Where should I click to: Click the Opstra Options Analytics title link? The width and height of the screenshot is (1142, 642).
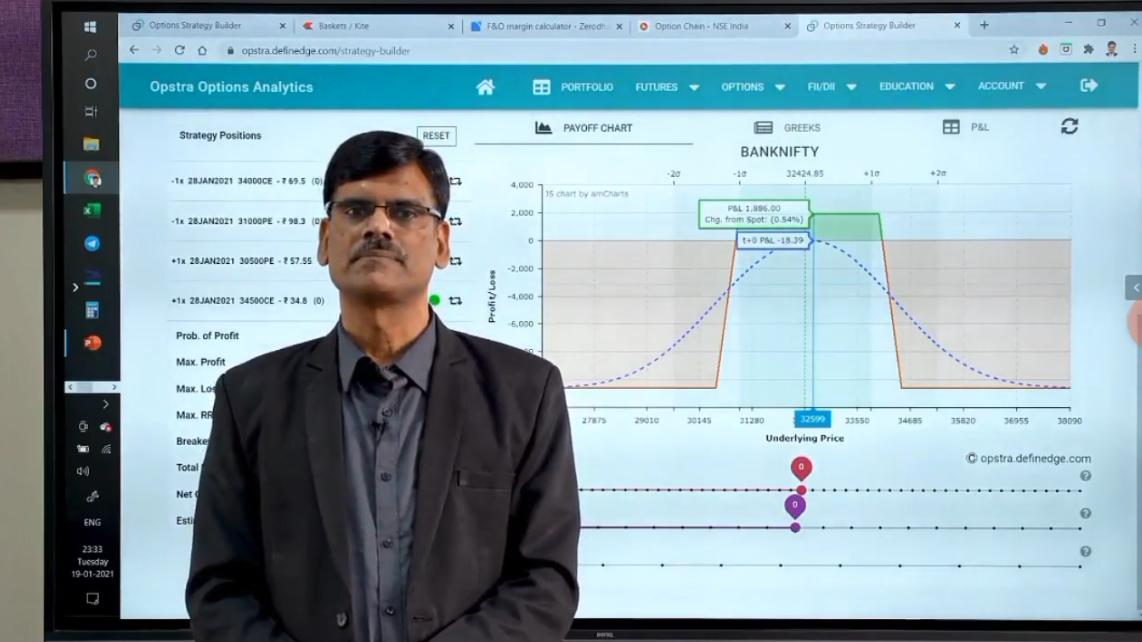pyautogui.click(x=232, y=87)
